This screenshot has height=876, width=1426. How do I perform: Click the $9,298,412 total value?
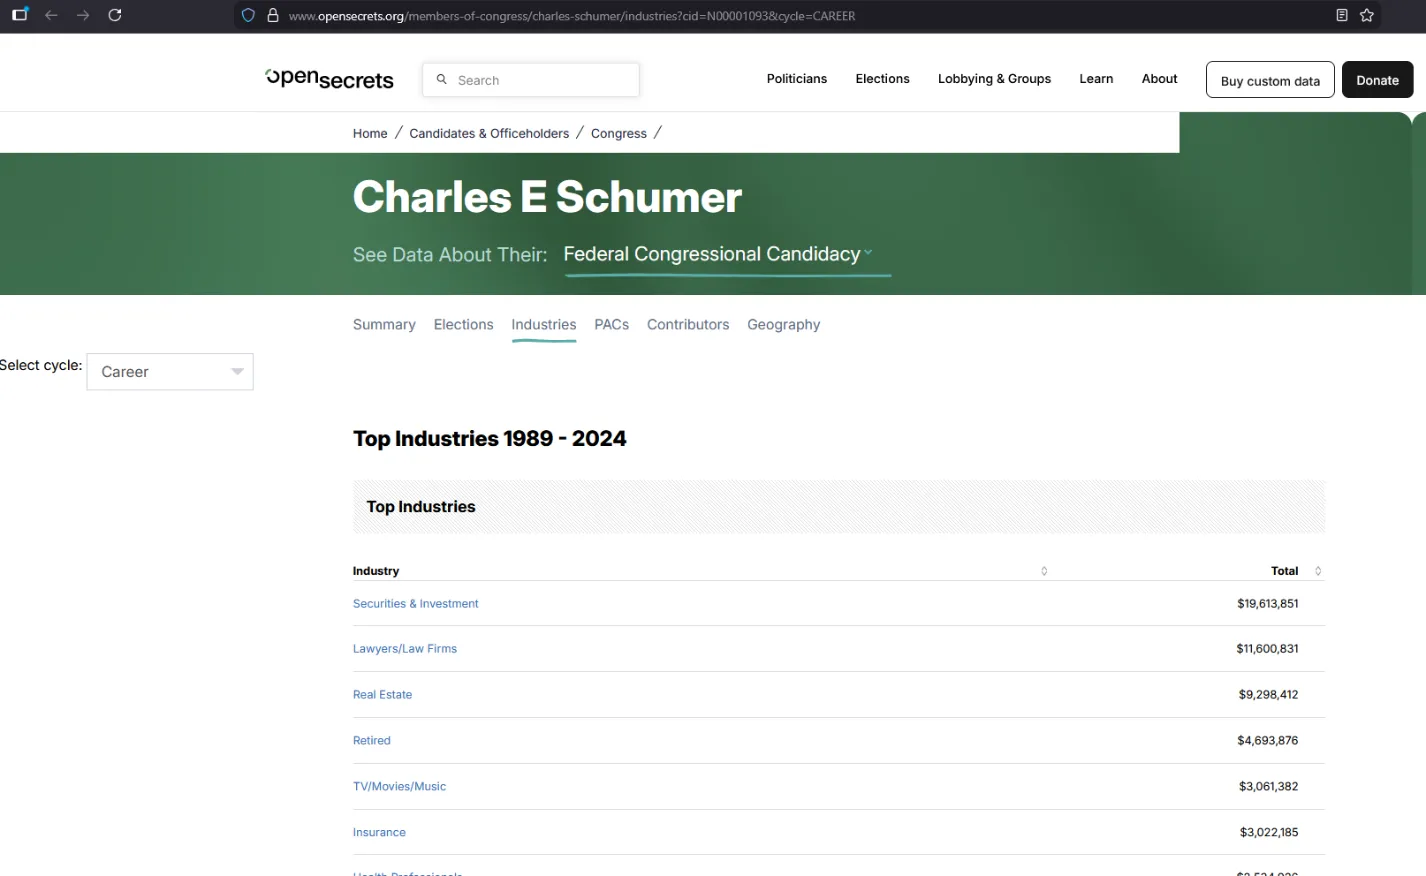[1269, 695]
